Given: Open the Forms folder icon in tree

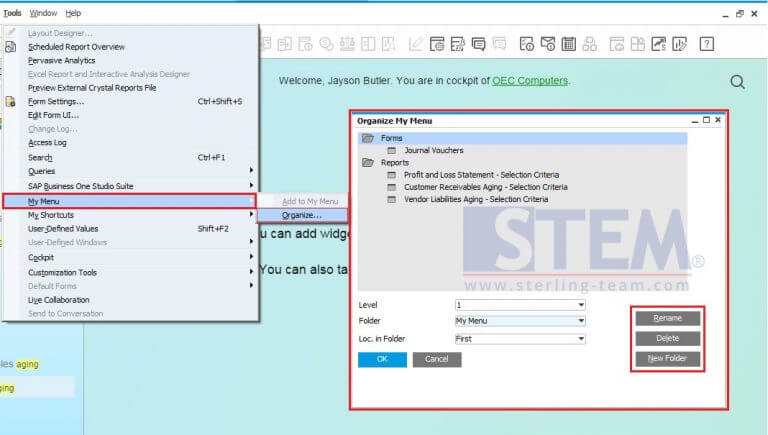Looking at the screenshot, I should 366,138.
